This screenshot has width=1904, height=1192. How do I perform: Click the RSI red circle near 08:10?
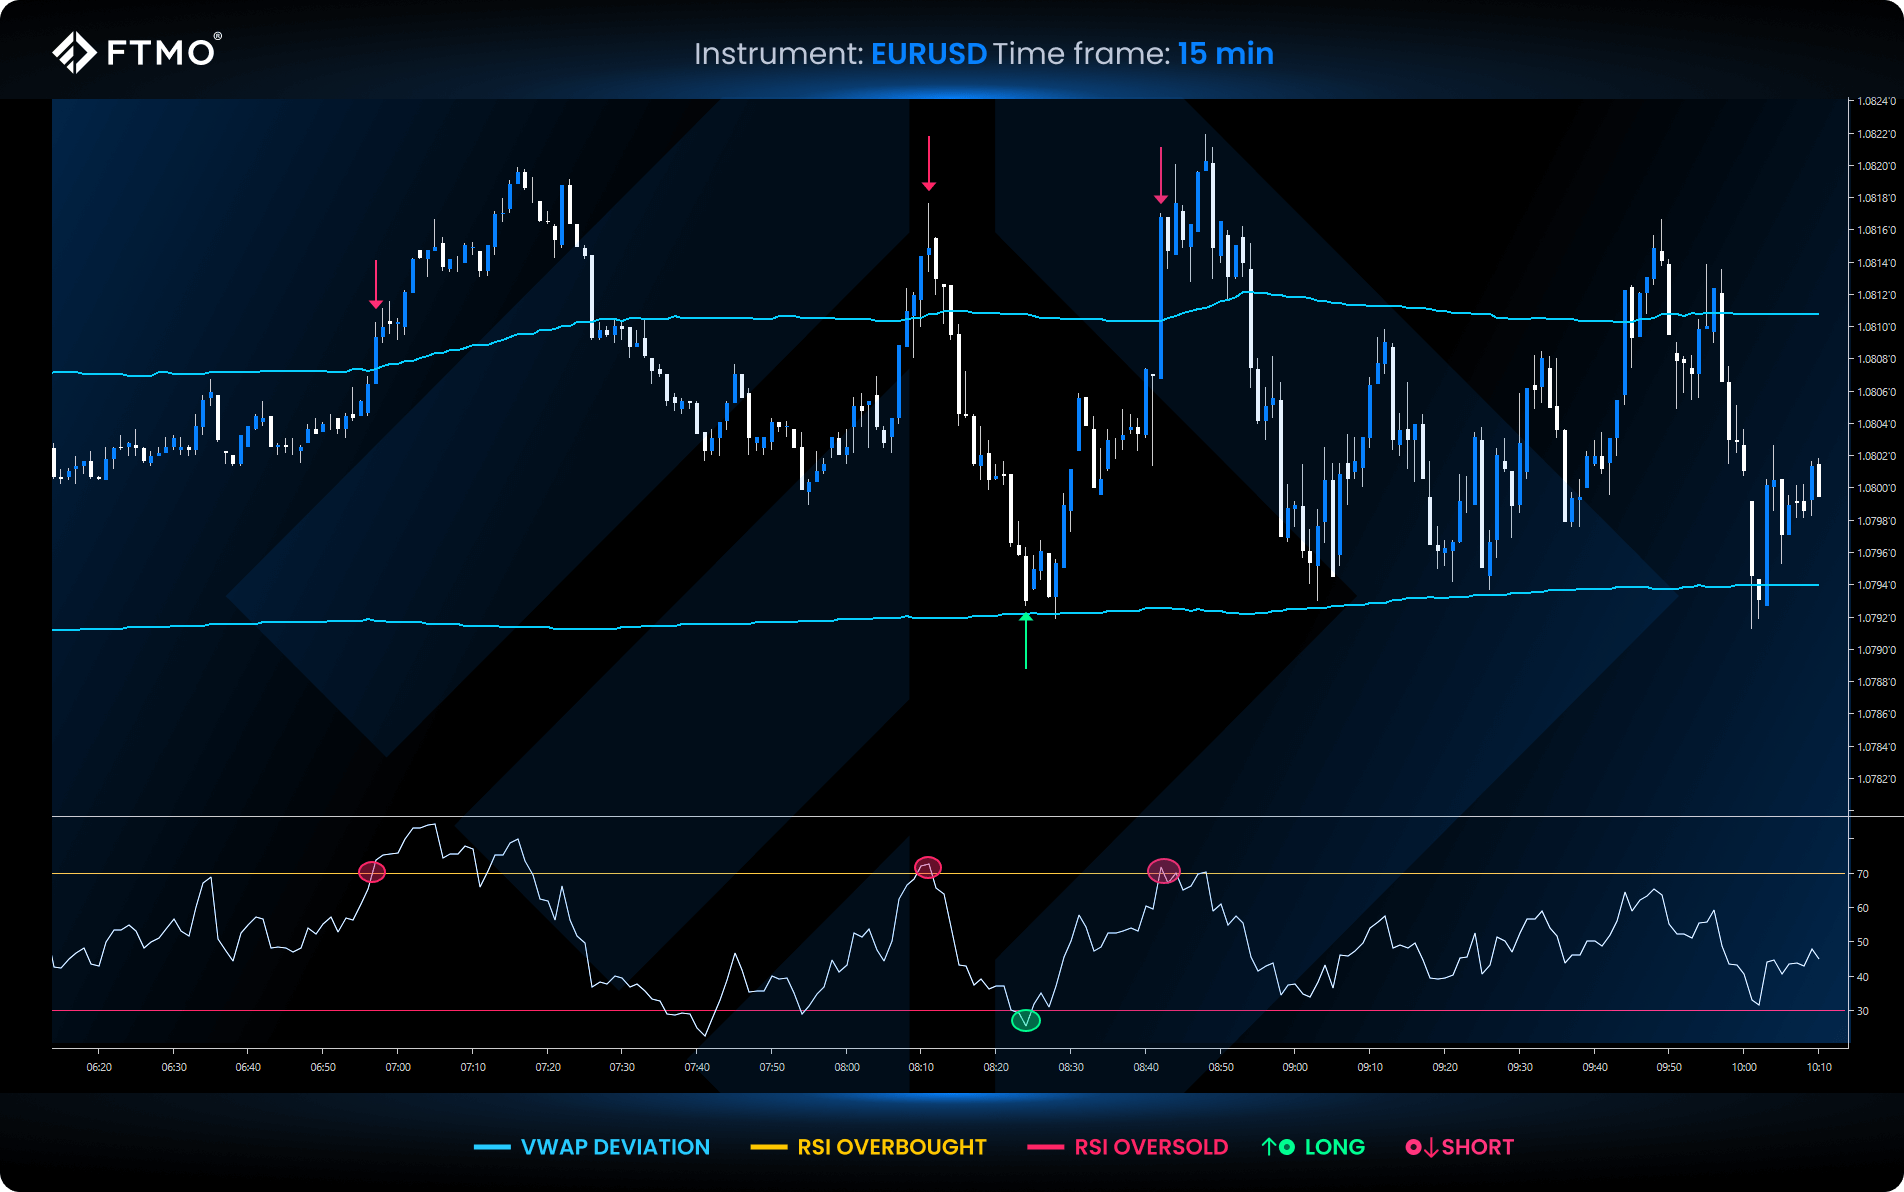(928, 867)
